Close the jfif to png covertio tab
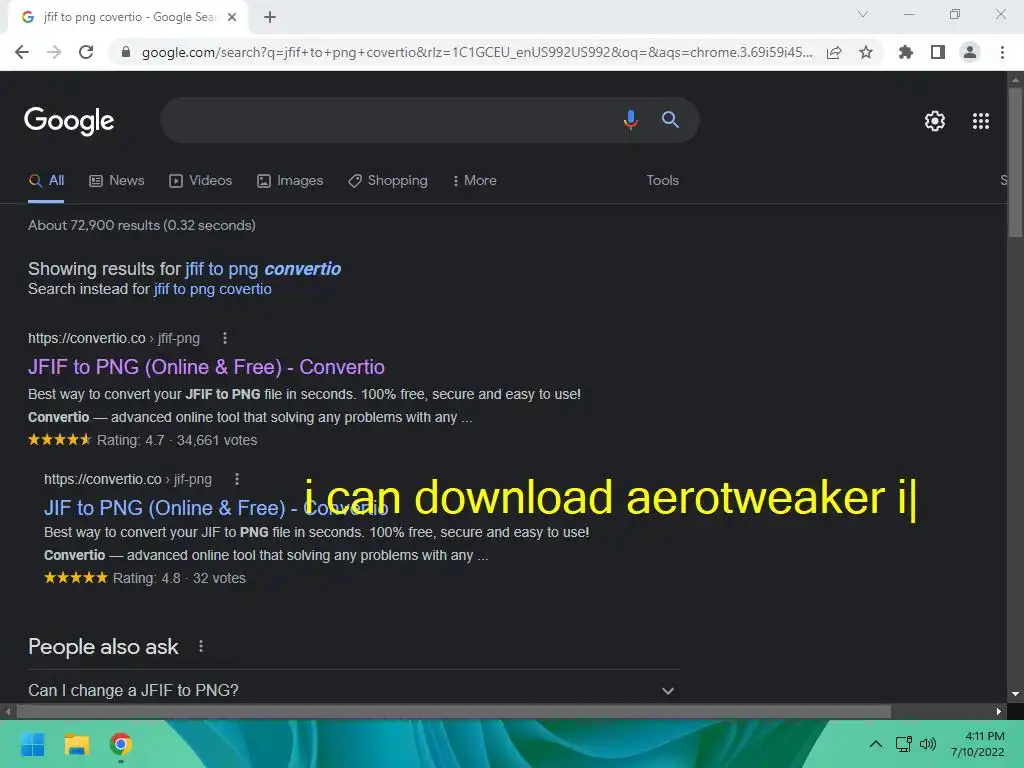1024x768 pixels. (x=232, y=17)
